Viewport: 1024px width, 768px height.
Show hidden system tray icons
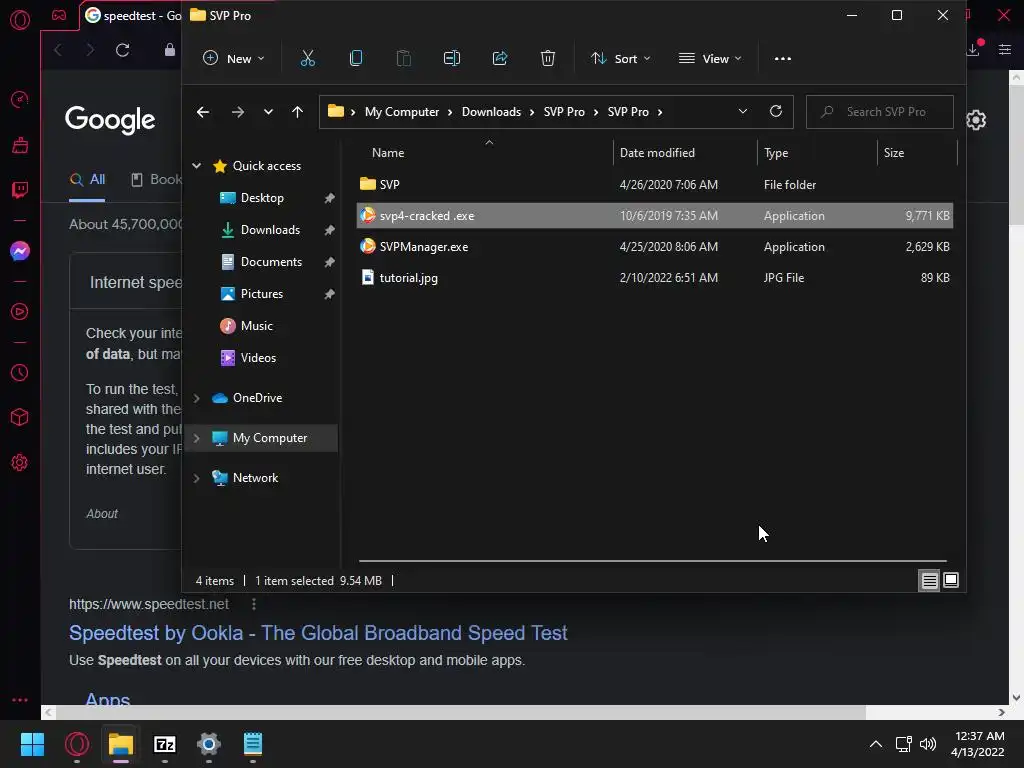click(x=876, y=744)
